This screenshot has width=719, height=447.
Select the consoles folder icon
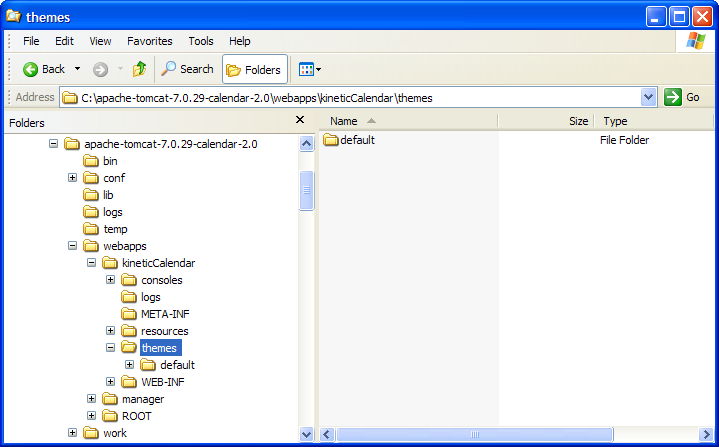coord(129,280)
